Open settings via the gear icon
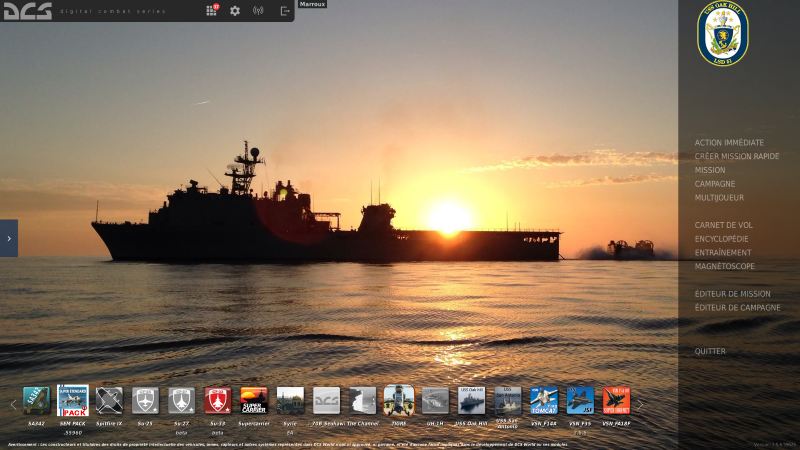Screen dimensions: 800x450 [235, 11]
